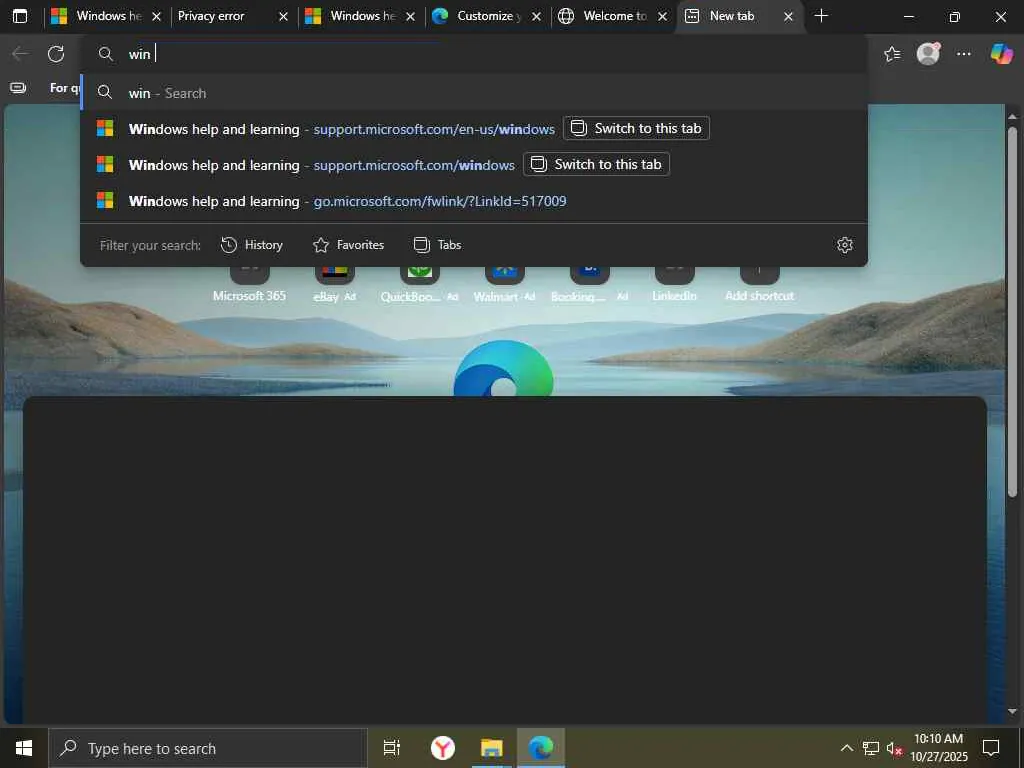This screenshot has height=768, width=1024.
Task: Open a new tab with plus button
Action: point(822,16)
